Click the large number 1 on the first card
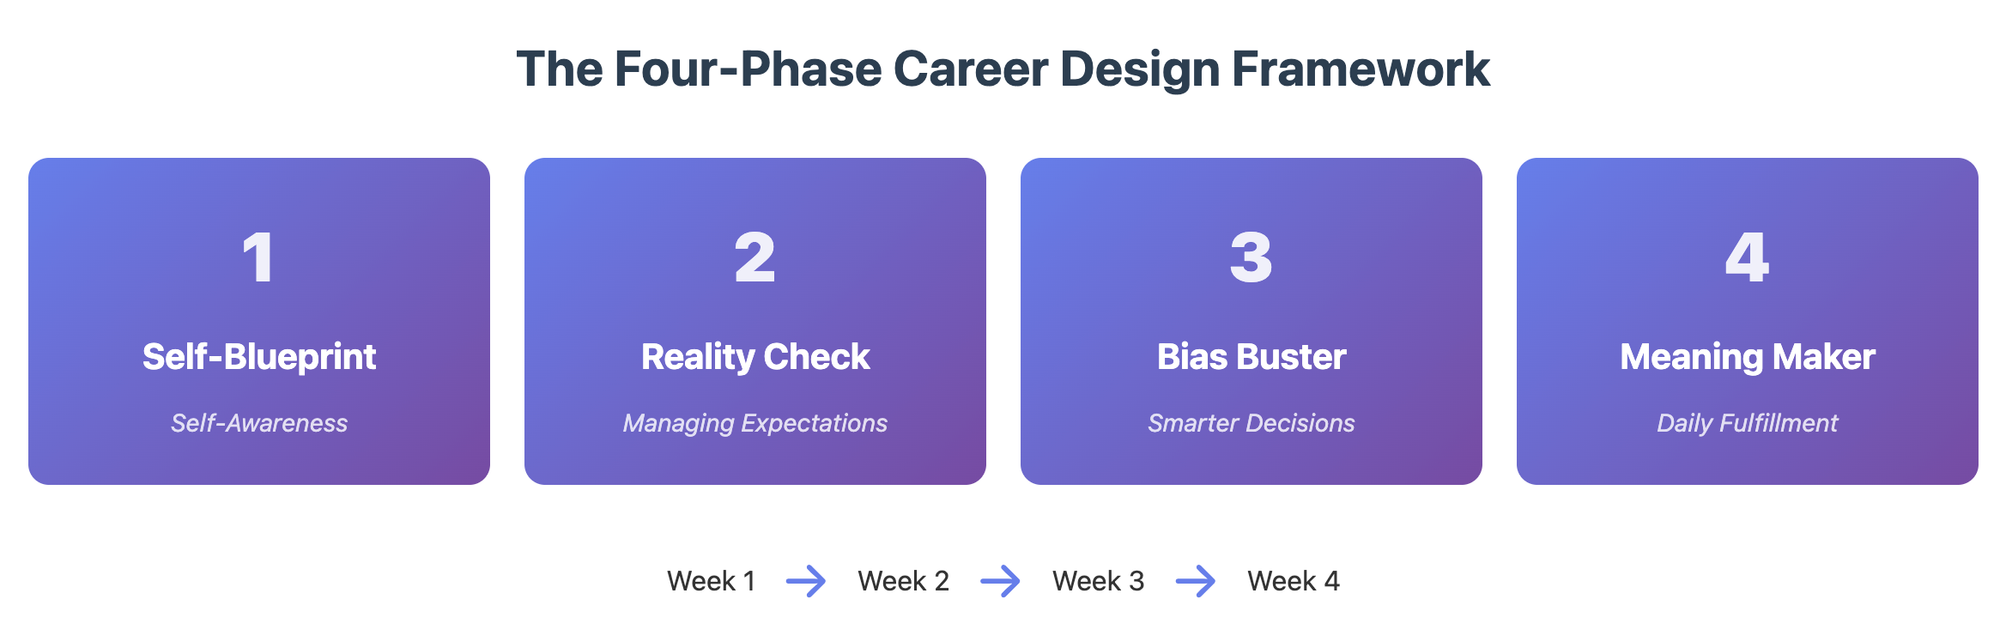This screenshot has width=2000, height=641. 259,258
